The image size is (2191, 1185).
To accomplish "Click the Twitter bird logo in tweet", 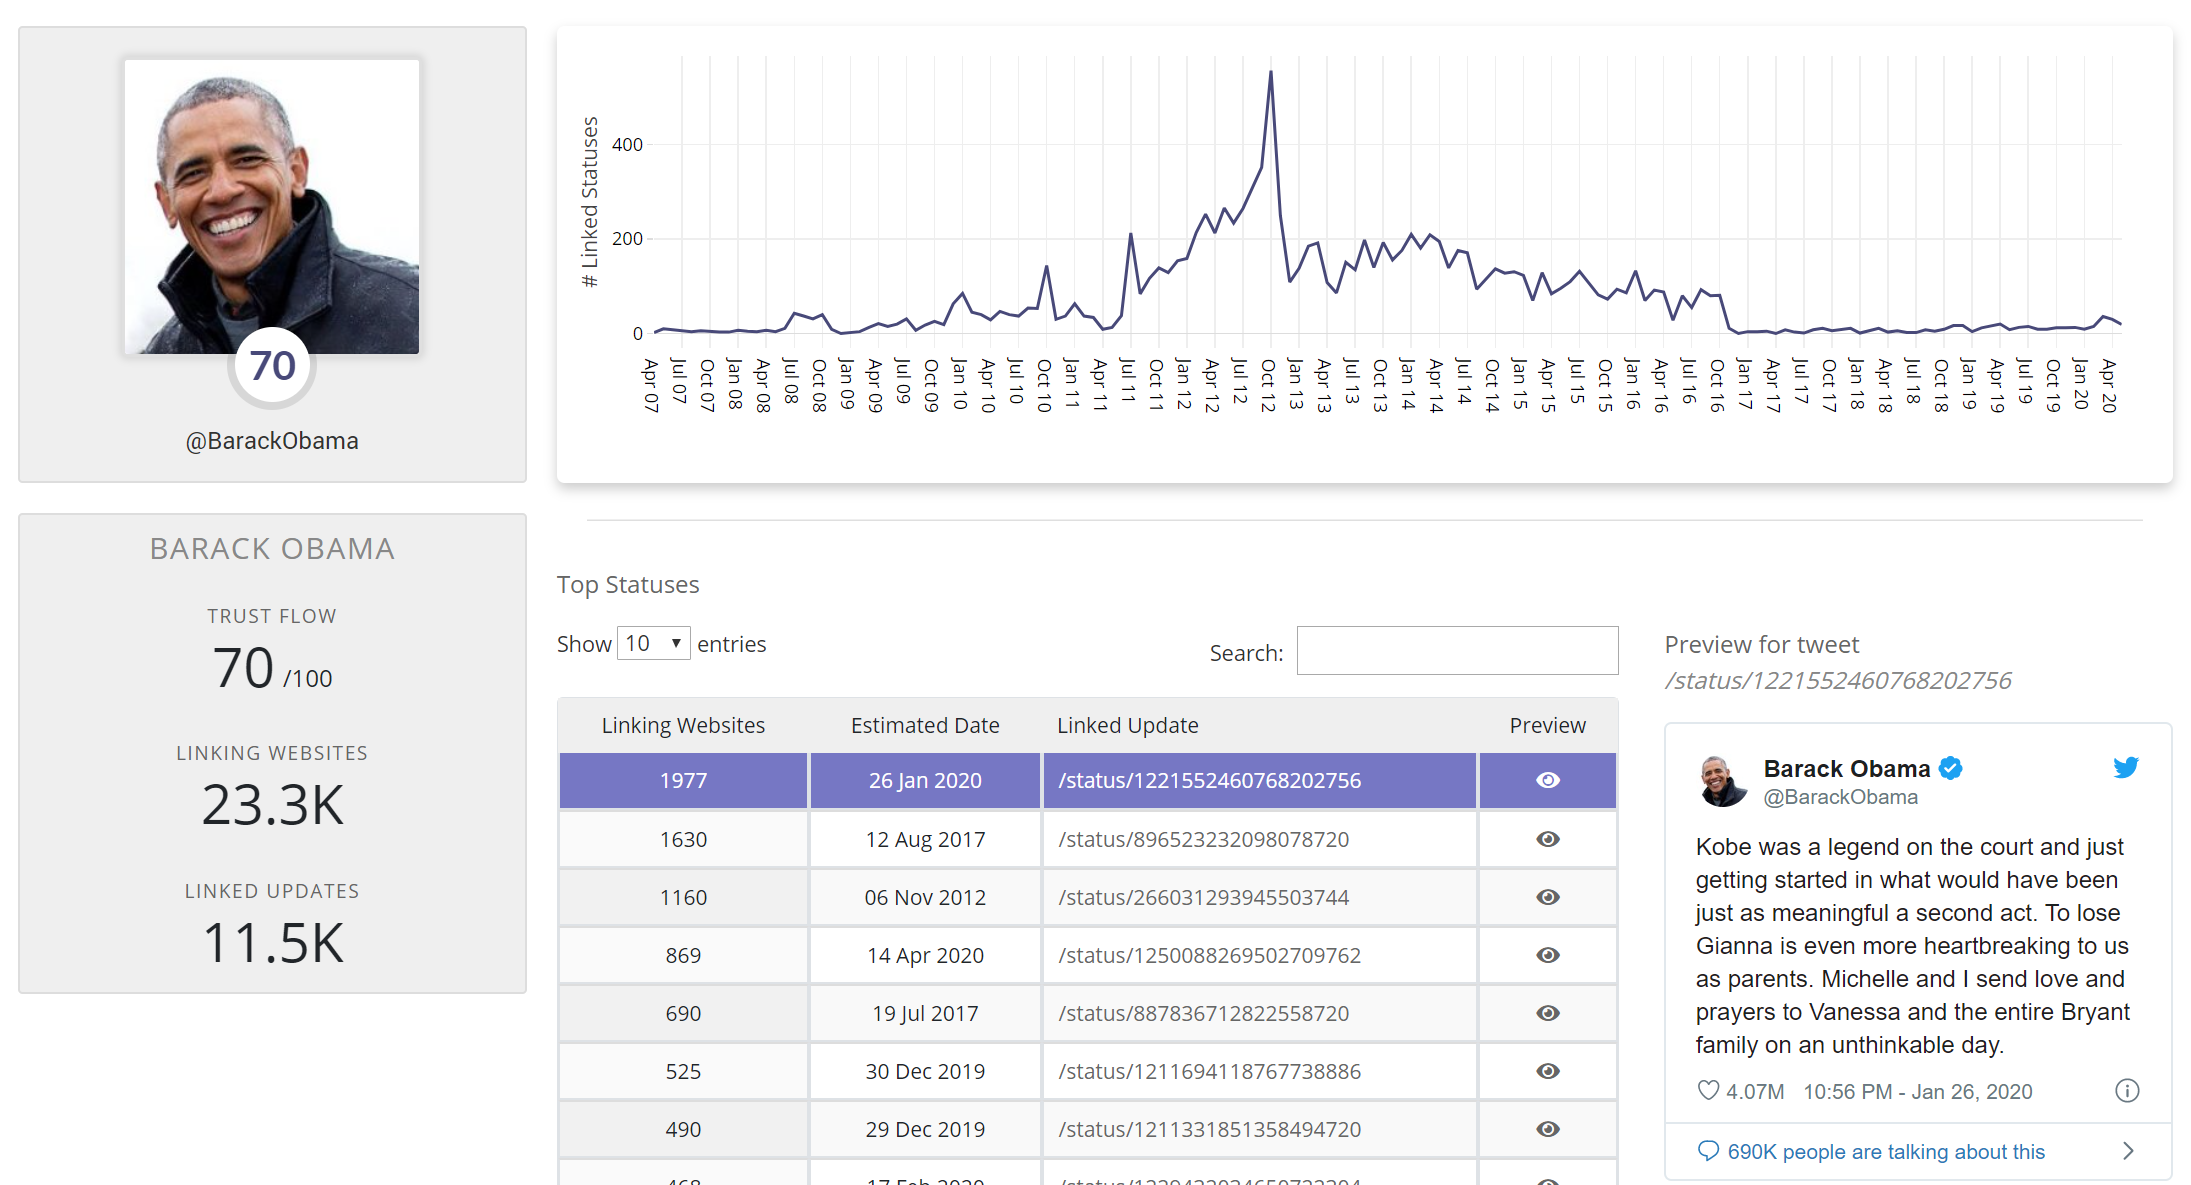I will [x=2126, y=767].
